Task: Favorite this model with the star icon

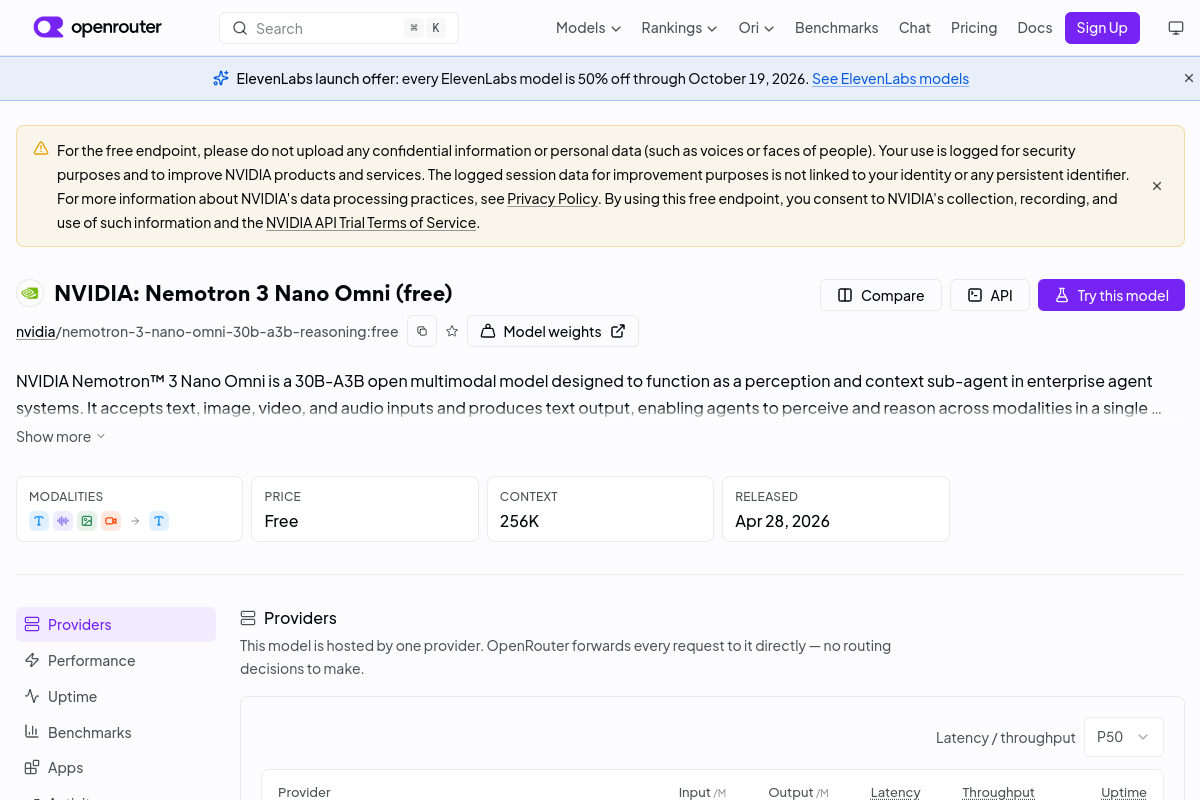Action: pyautogui.click(x=452, y=331)
